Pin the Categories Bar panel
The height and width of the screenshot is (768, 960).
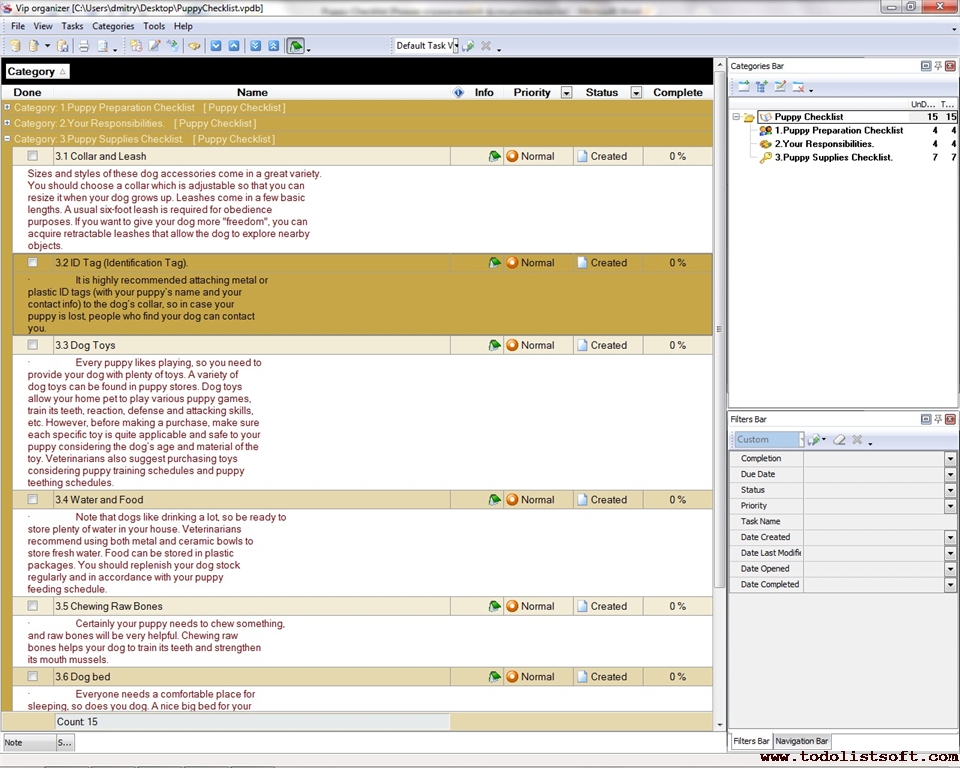click(x=938, y=66)
